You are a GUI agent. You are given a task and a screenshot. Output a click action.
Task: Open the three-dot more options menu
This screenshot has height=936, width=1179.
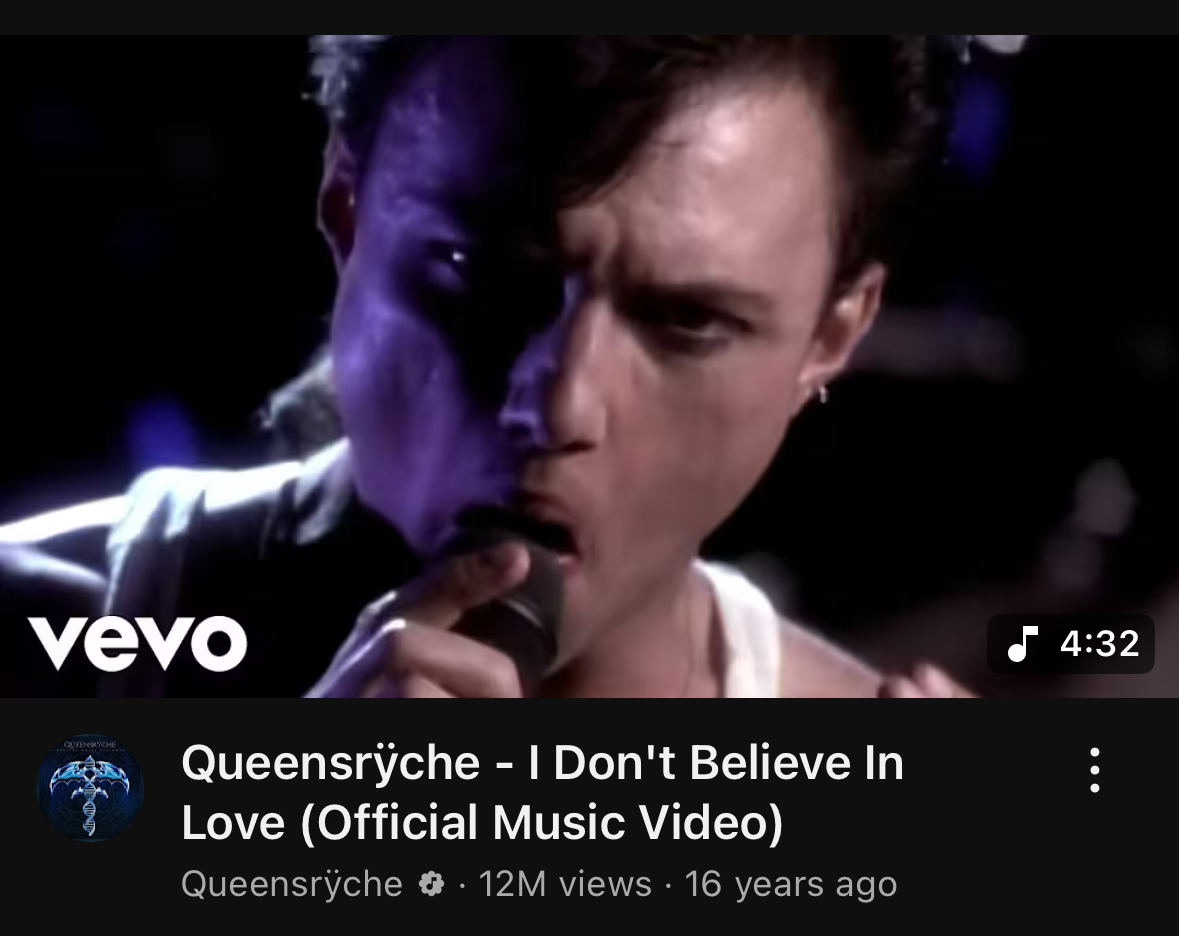(x=1095, y=770)
